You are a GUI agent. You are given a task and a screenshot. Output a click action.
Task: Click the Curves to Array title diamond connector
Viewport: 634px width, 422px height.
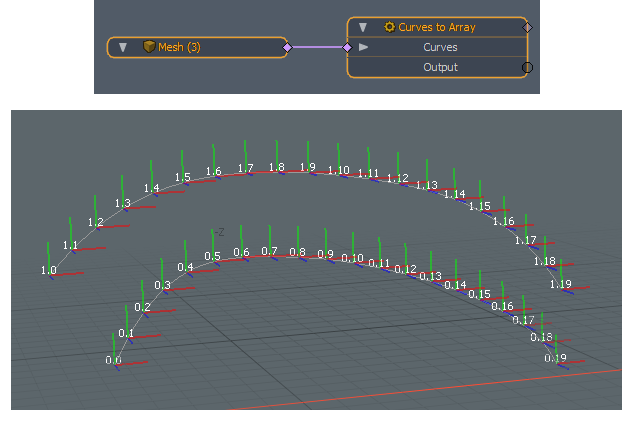tap(527, 27)
